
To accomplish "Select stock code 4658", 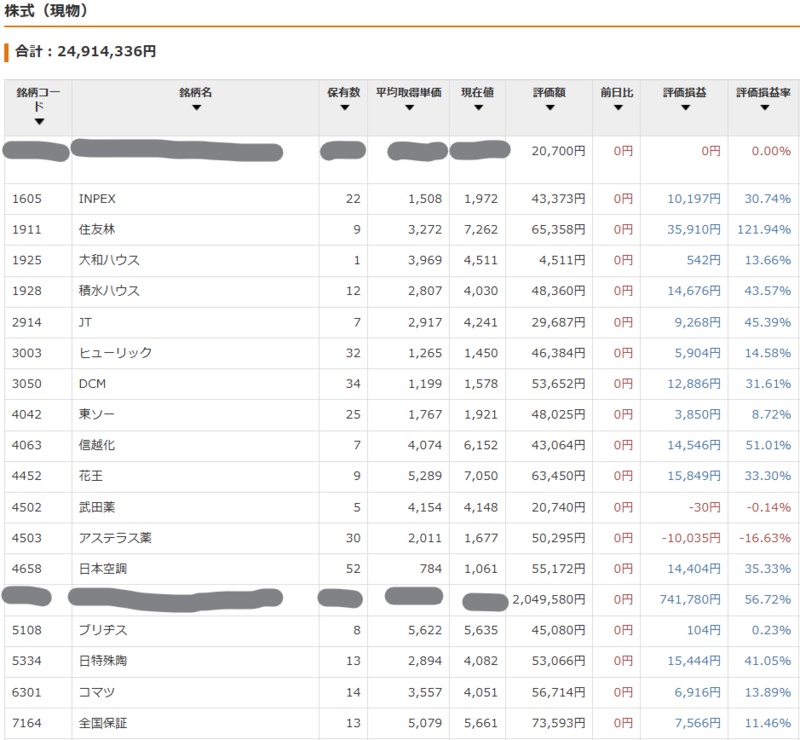I will coord(27,569).
